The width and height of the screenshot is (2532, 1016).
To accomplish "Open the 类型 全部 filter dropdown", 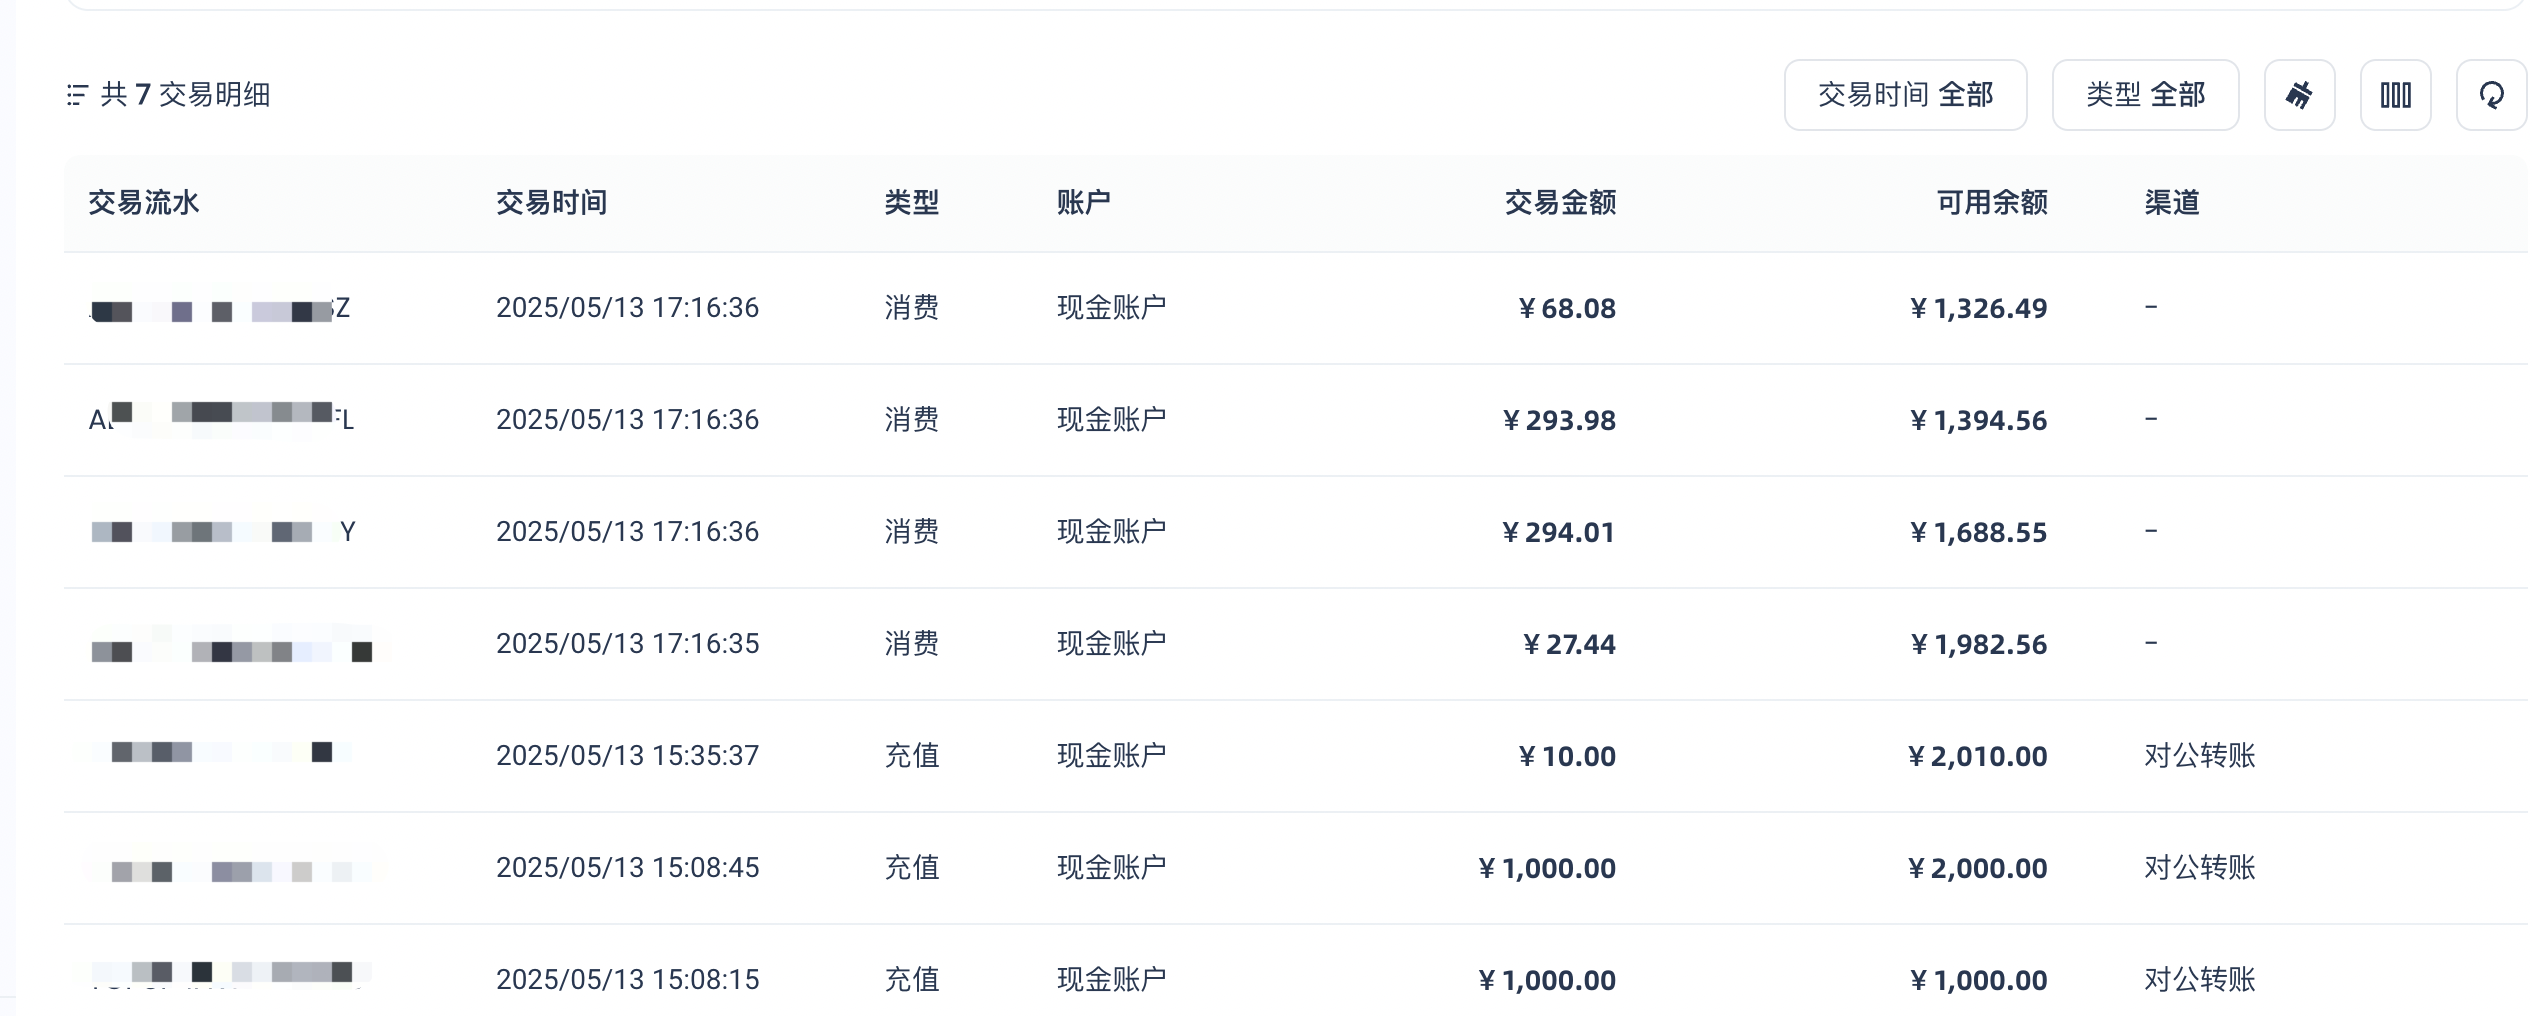I will point(2145,95).
